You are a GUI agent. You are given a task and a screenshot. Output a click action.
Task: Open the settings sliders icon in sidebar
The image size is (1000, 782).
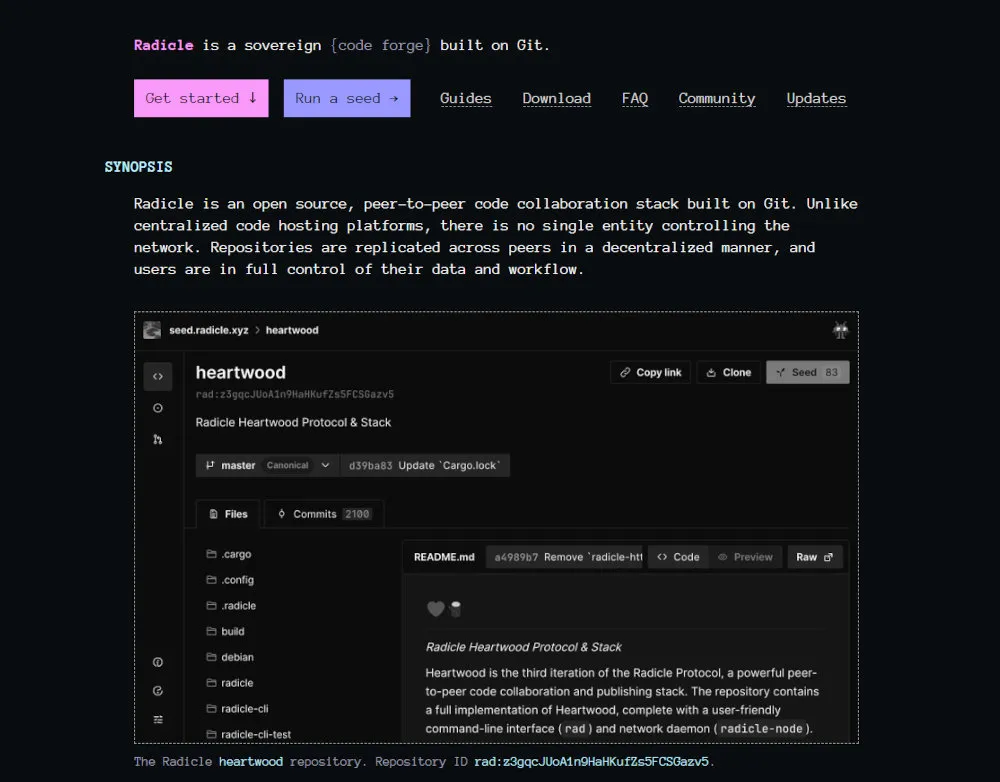tap(158, 719)
